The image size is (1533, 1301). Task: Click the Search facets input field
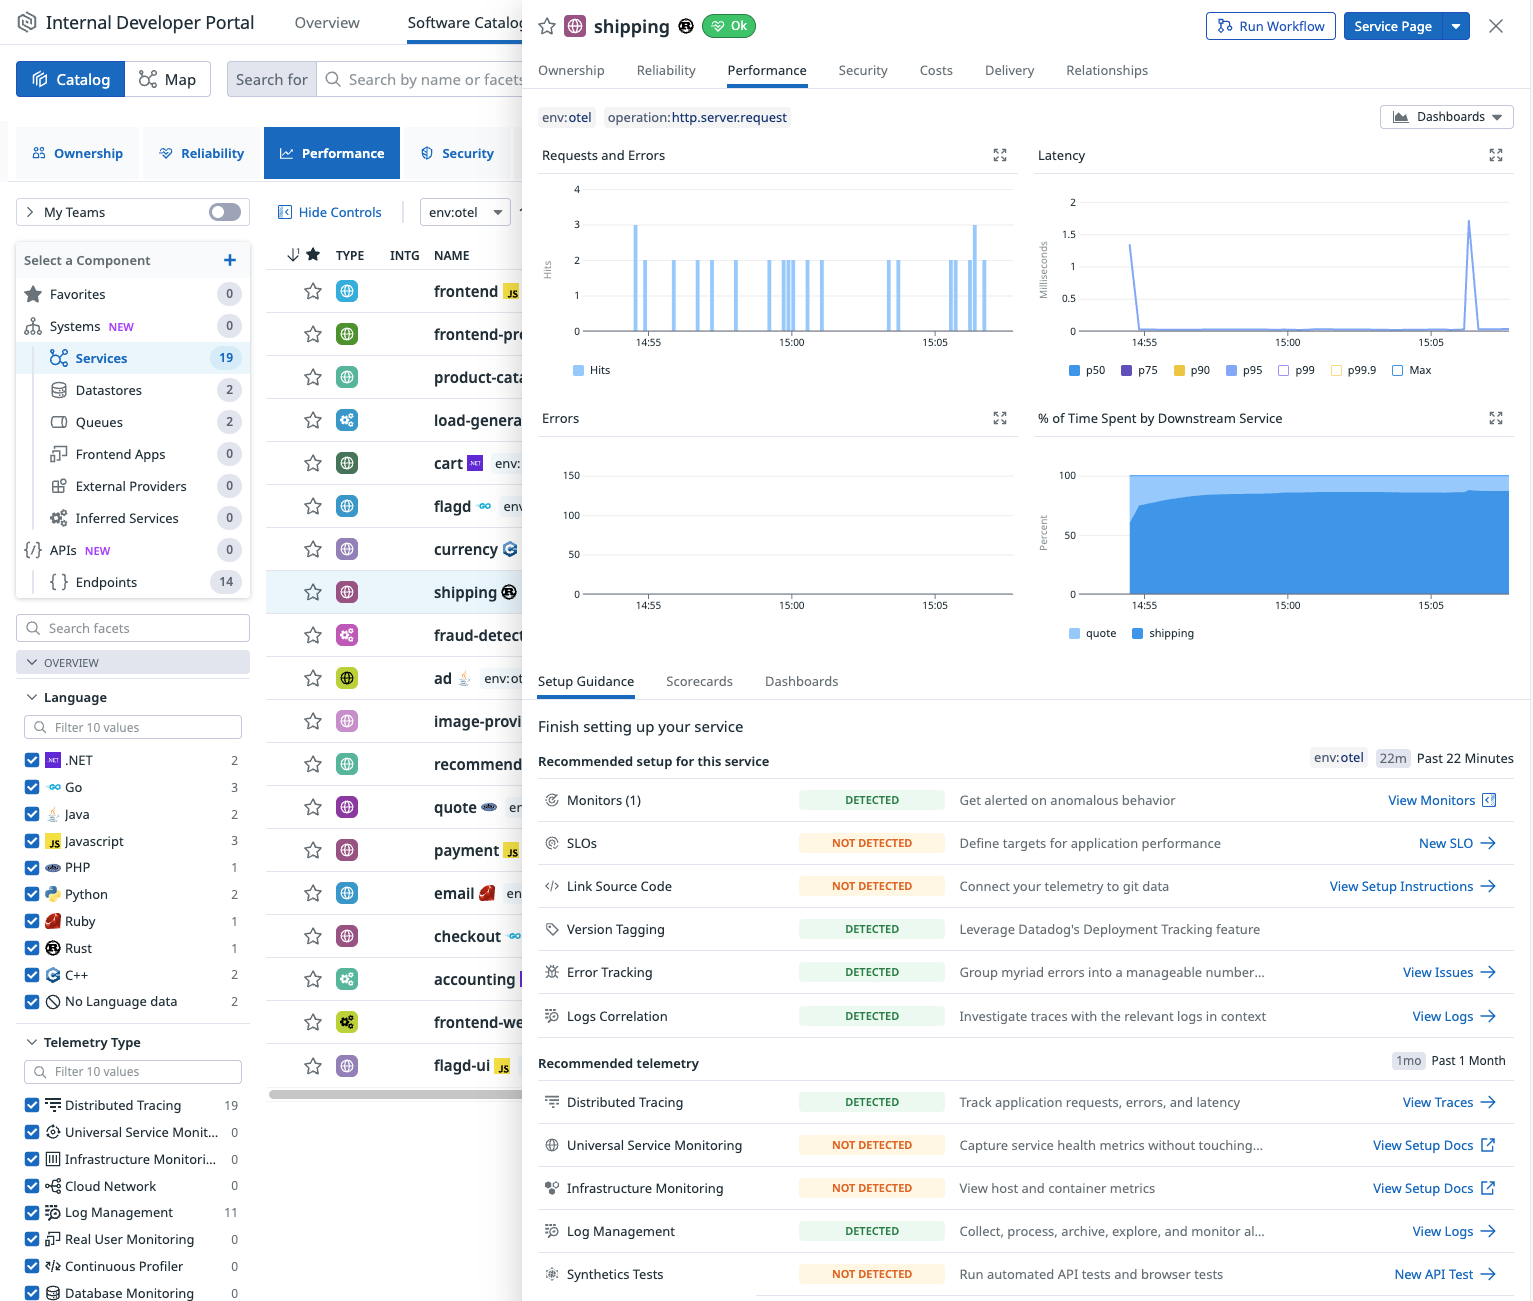pos(133,628)
